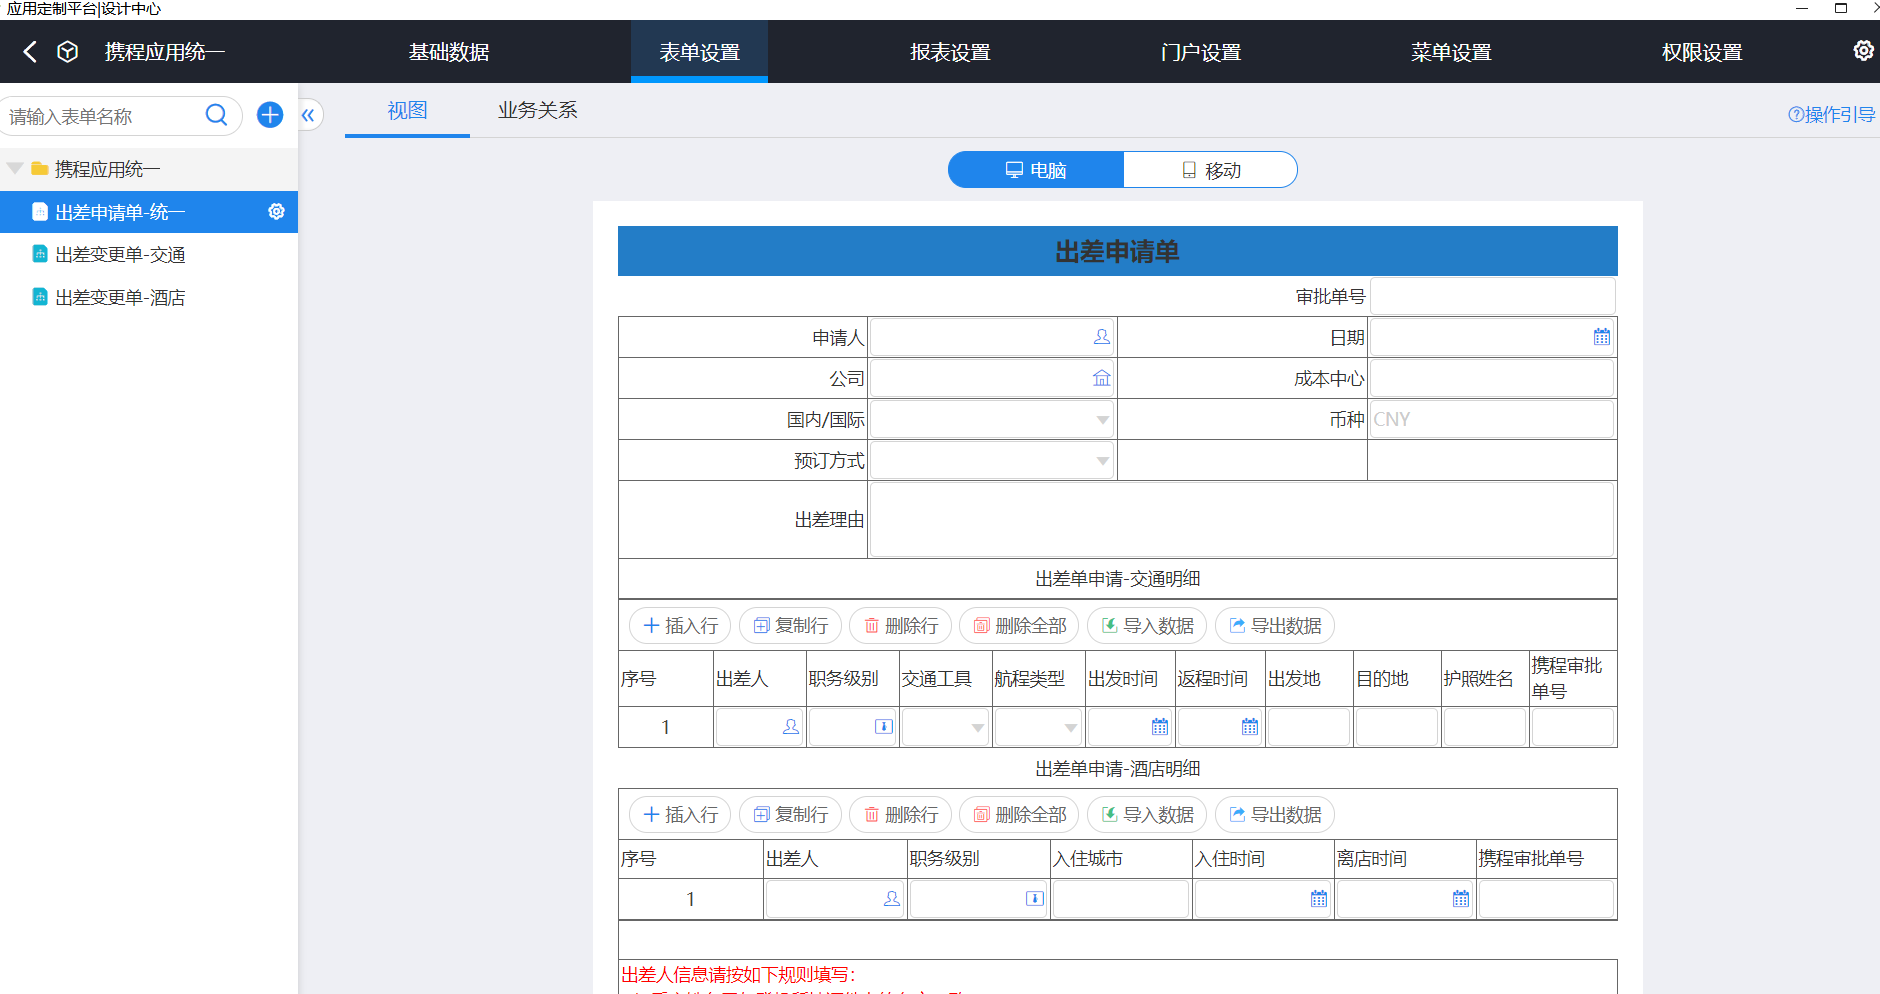The image size is (1880, 994).
Task: Click 插入行 in 交通明细 table
Action: click(x=680, y=626)
